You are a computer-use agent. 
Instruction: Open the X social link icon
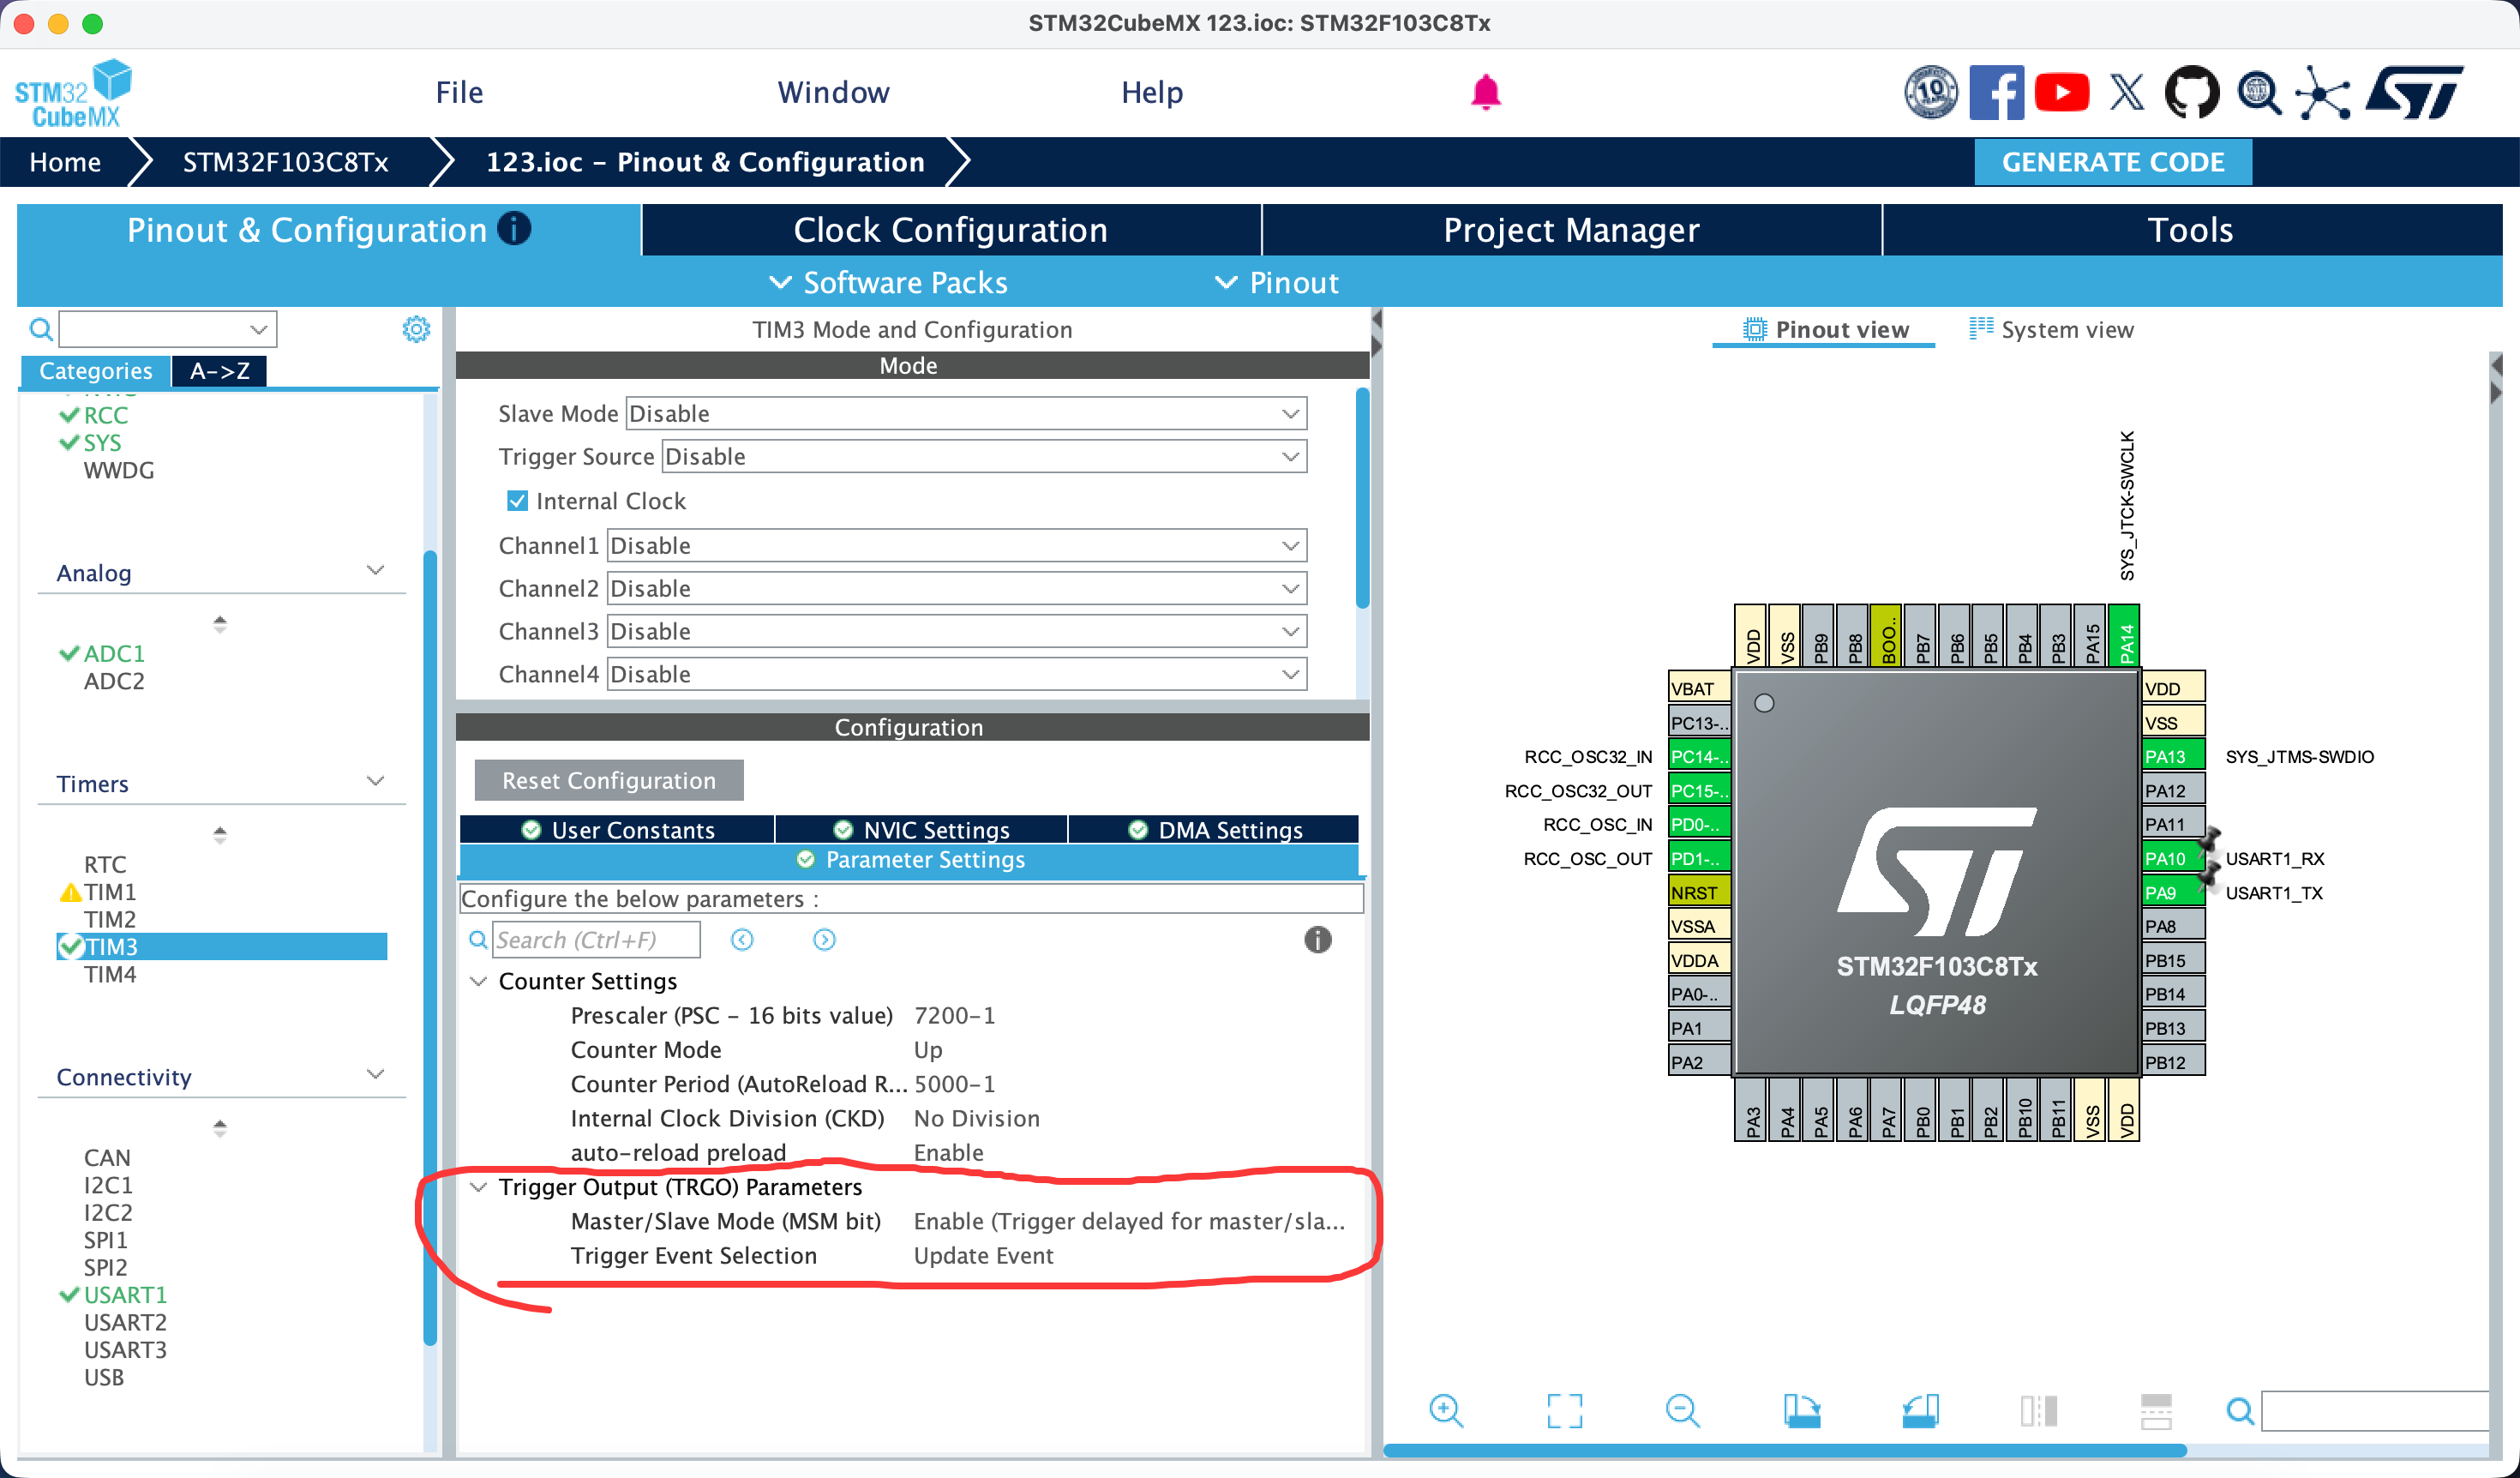click(2126, 93)
